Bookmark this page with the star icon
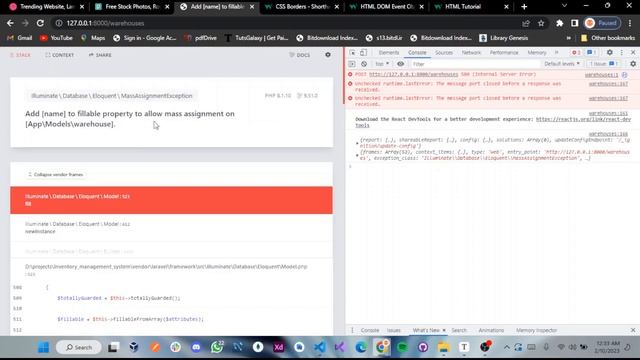 [541, 23]
